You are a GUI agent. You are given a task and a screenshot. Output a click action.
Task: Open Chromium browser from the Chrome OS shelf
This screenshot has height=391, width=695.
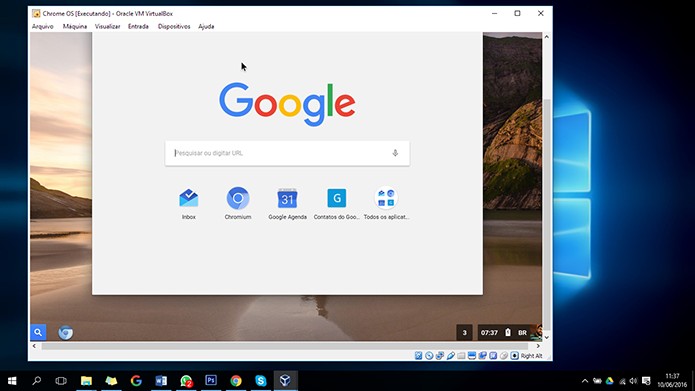[66, 332]
